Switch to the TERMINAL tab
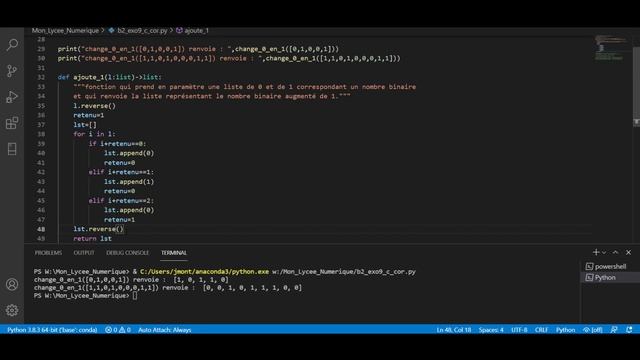 173,253
